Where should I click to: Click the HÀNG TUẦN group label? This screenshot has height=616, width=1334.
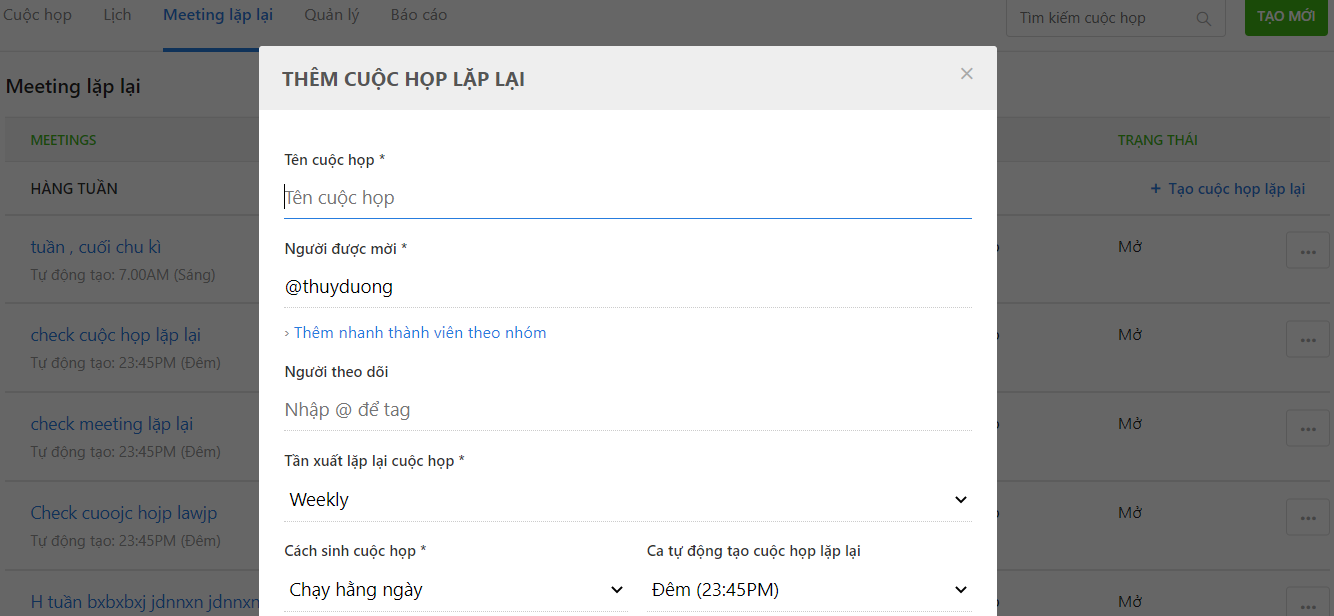tap(74, 189)
